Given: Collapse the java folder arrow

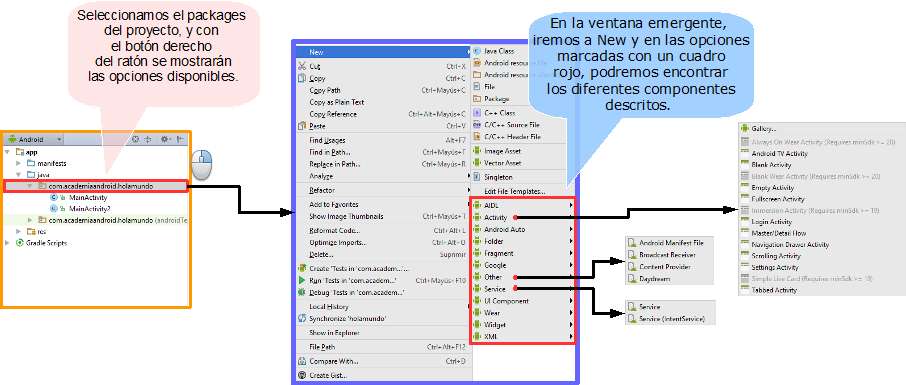Looking at the screenshot, I should coord(18,175).
